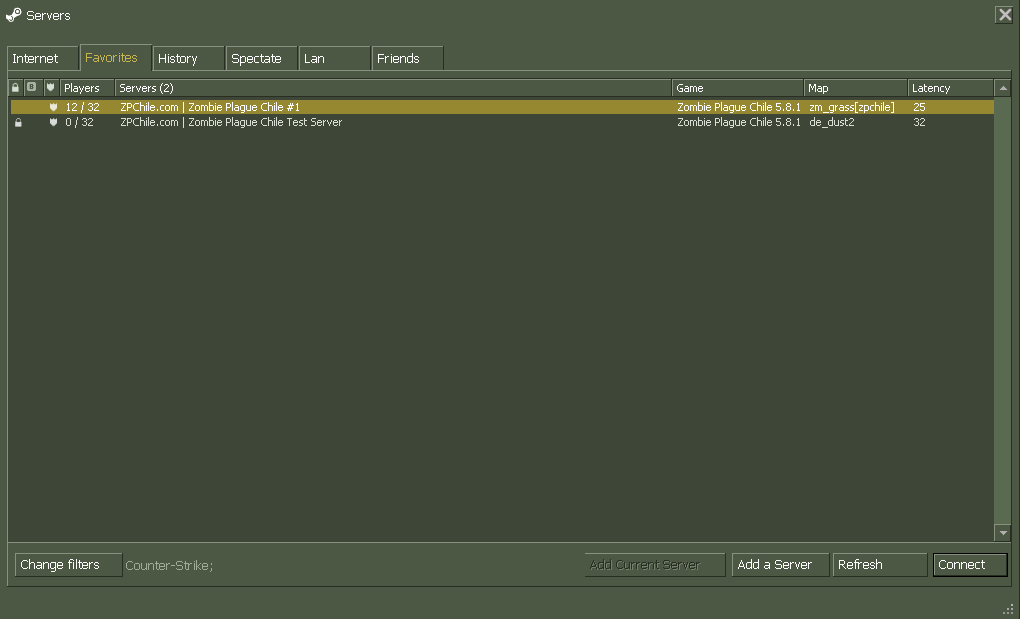Click the lock icon on Test Server row

18,122
